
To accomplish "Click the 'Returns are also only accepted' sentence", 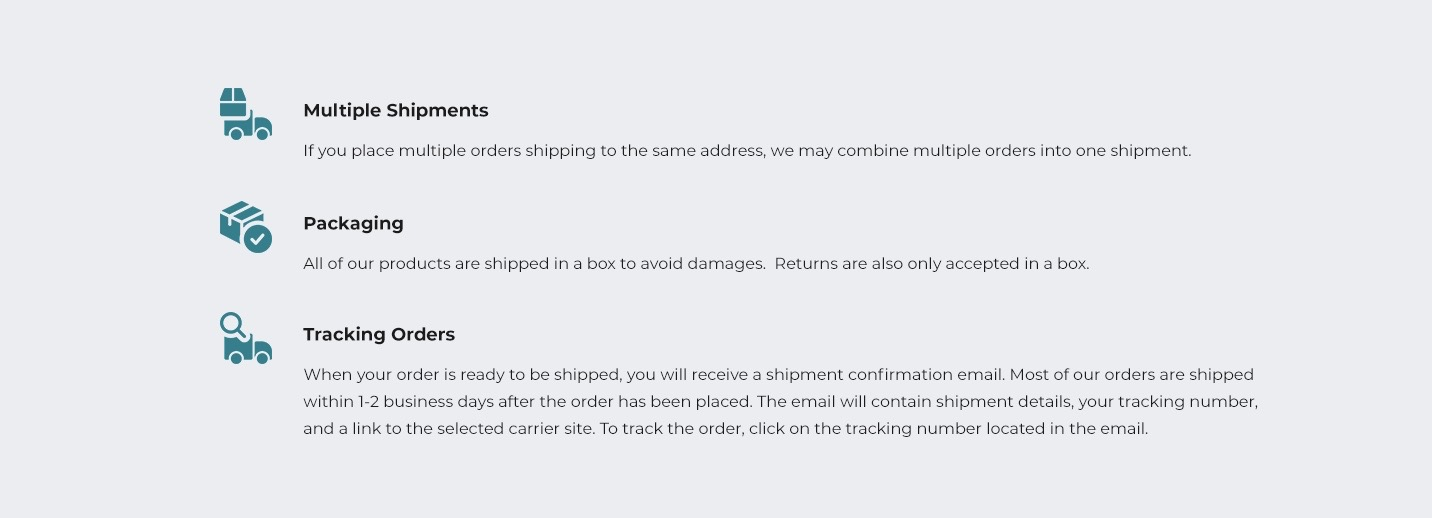I will point(932,264).
